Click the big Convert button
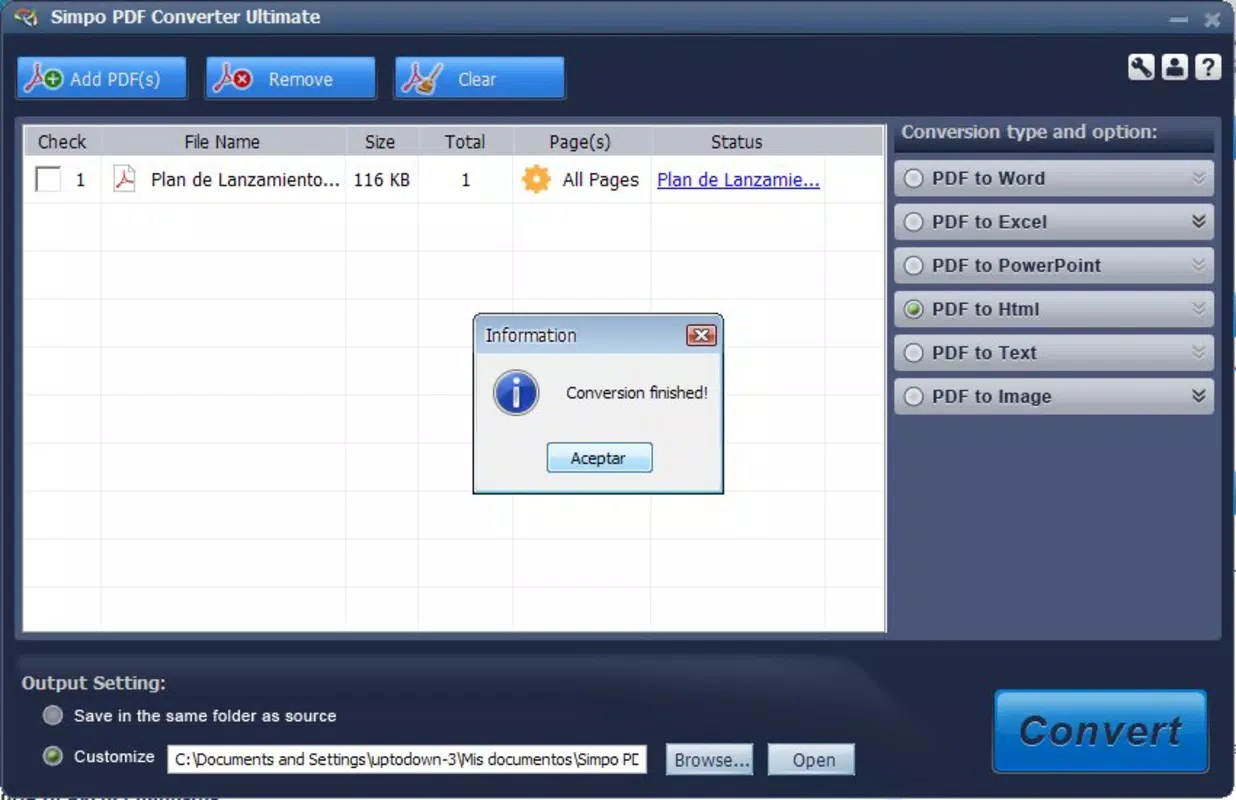Viewport: 1236px width, 800px height. (1100, 731)
